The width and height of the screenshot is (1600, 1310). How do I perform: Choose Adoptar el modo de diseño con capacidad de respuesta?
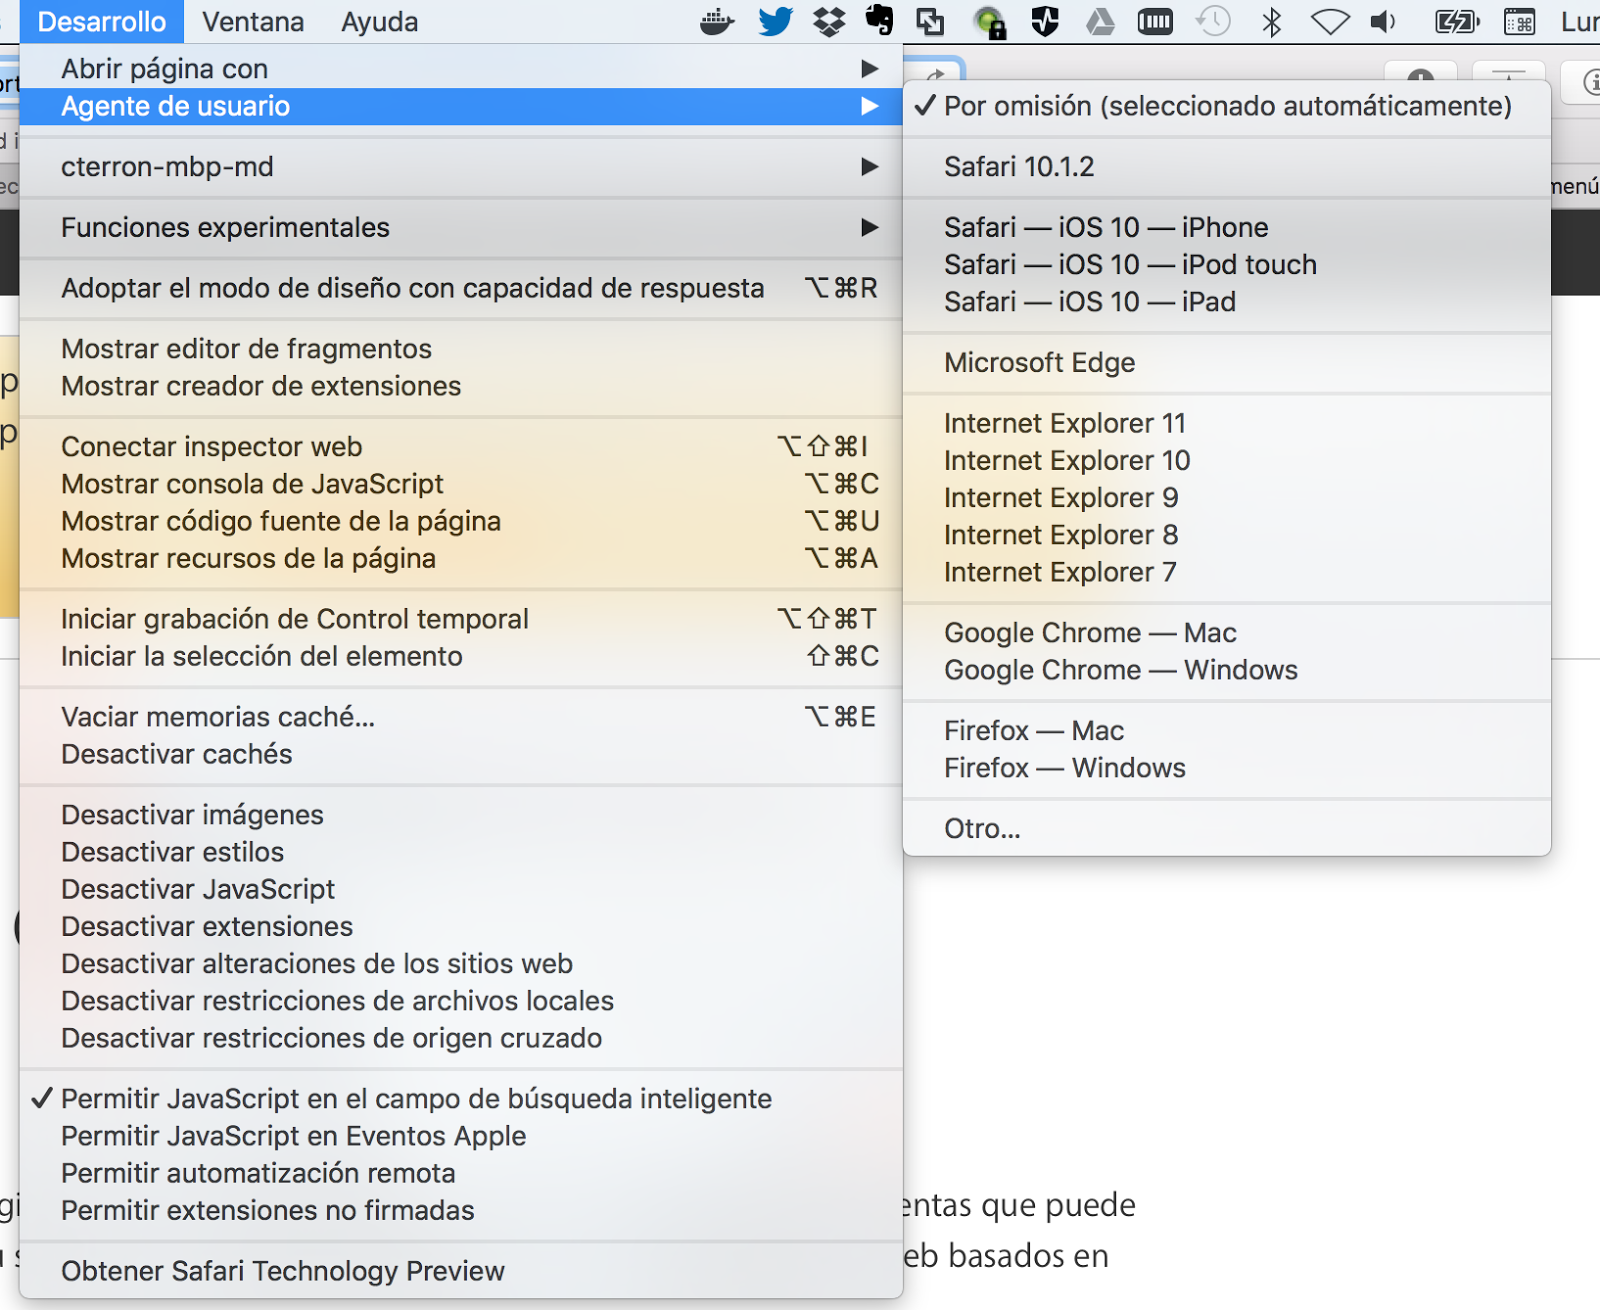coord(461,288)
